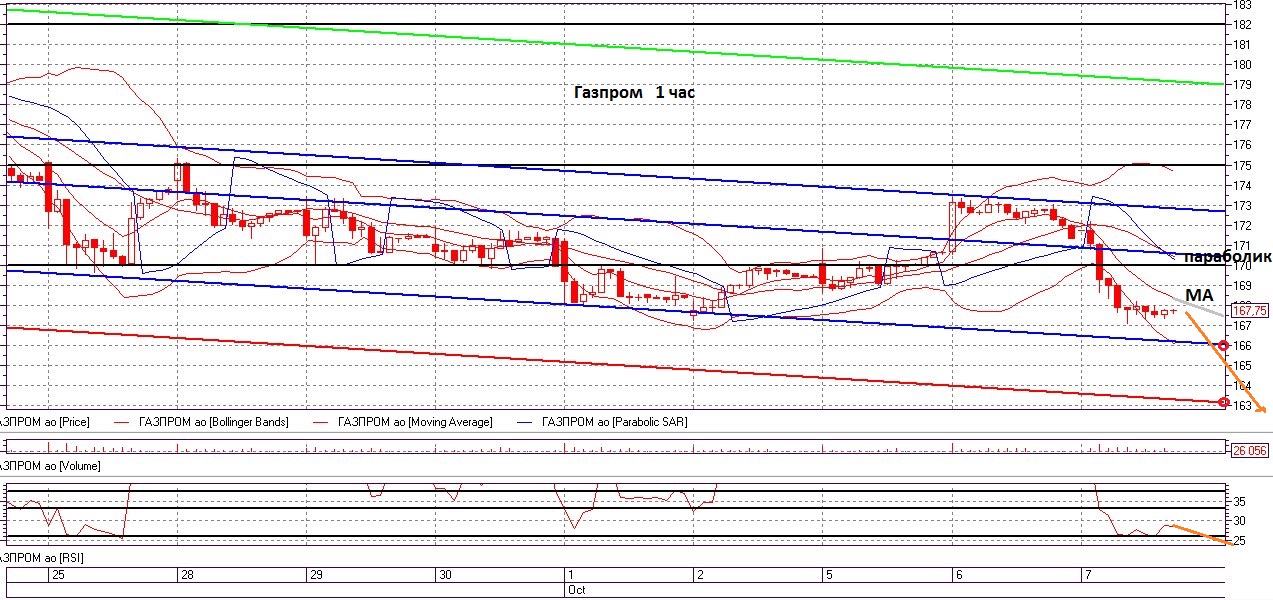
Task: Click the date label 2 on time axis
Action: pos(700,575)
